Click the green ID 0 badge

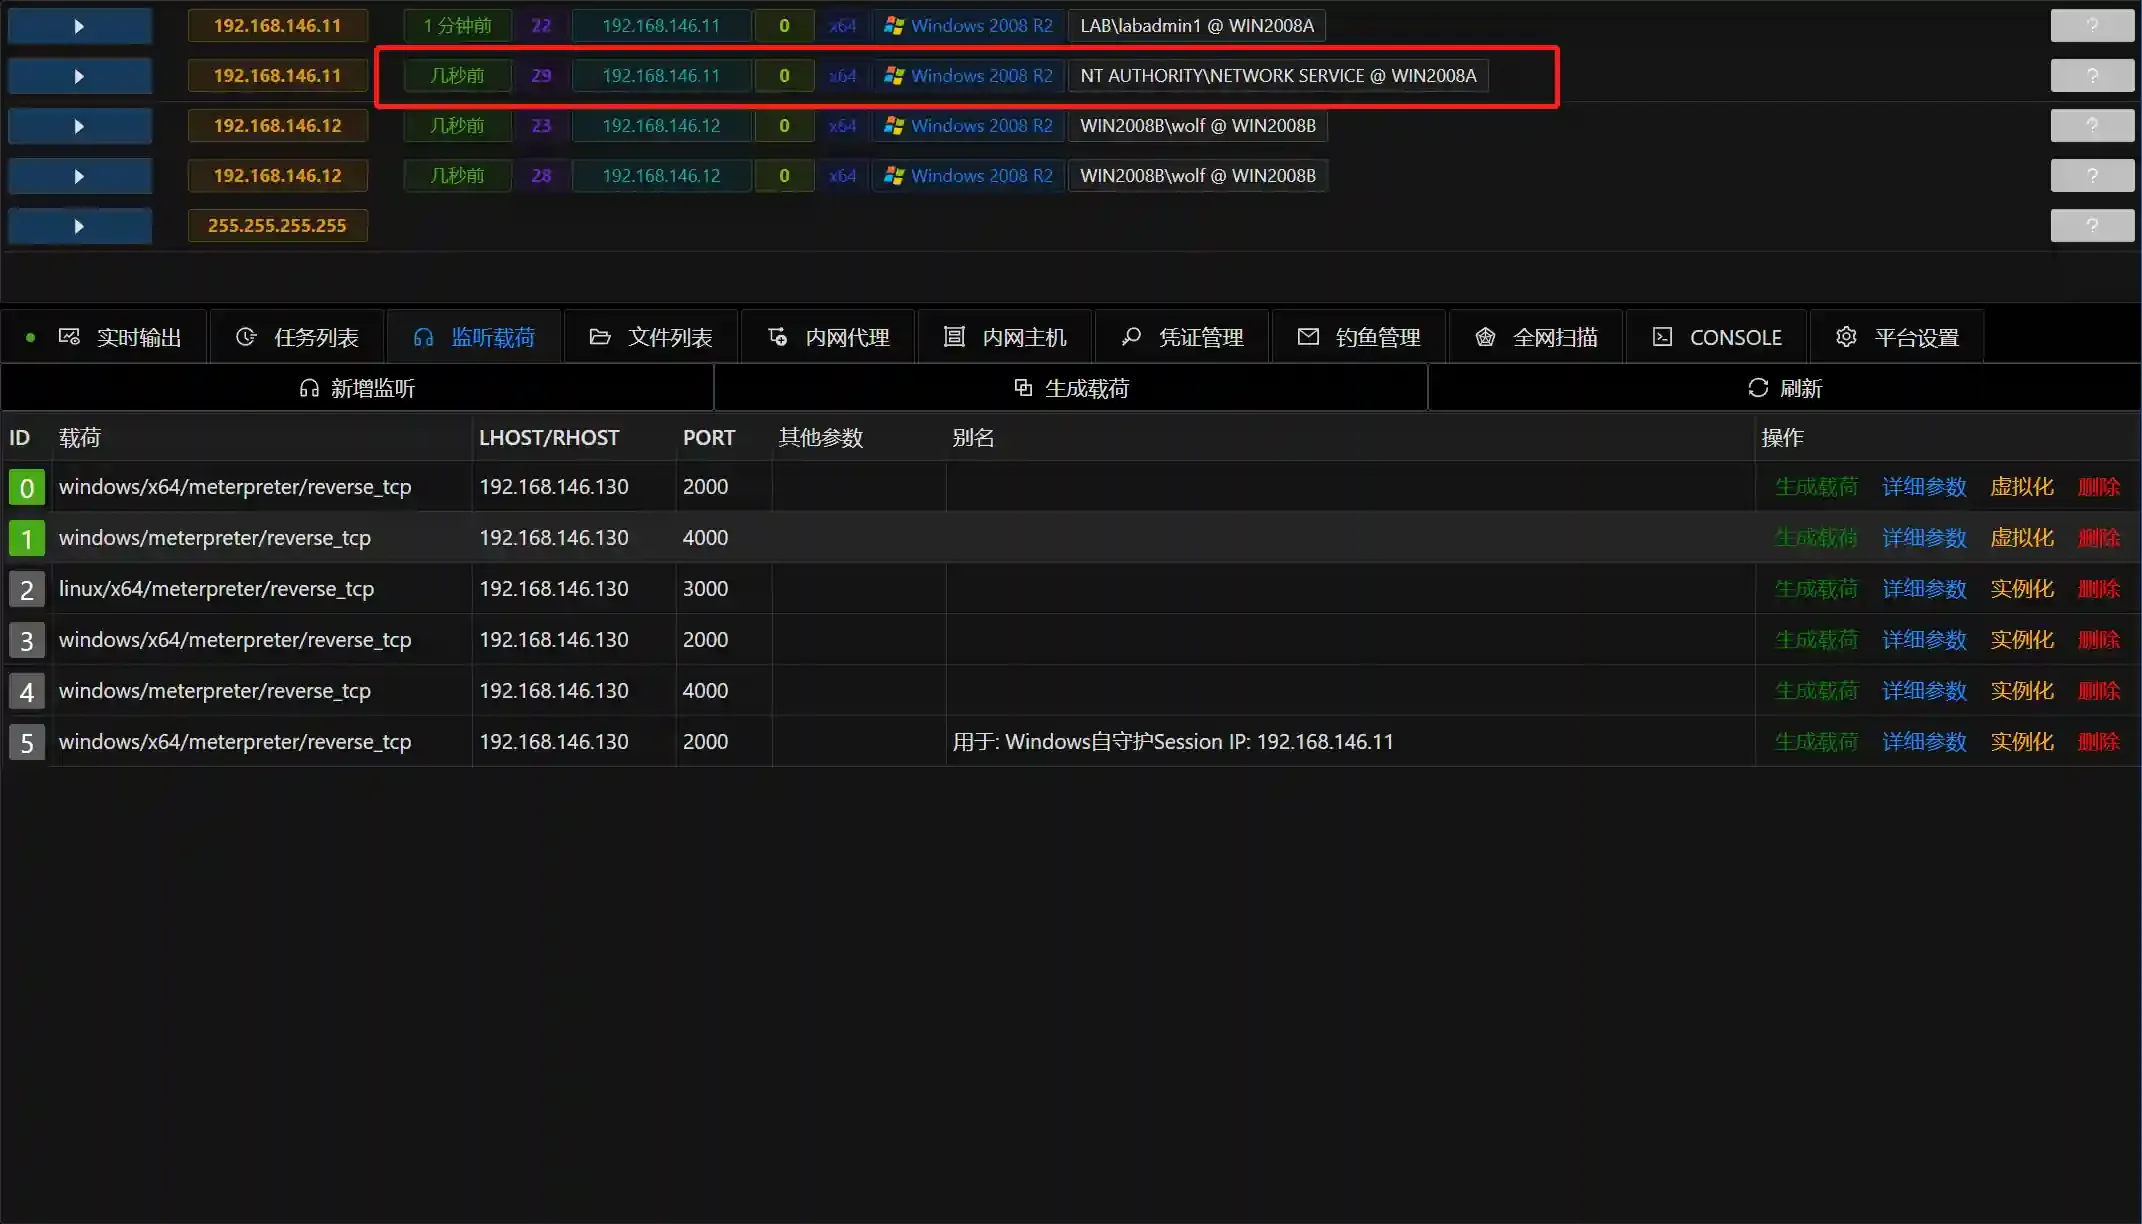point(27,488)
